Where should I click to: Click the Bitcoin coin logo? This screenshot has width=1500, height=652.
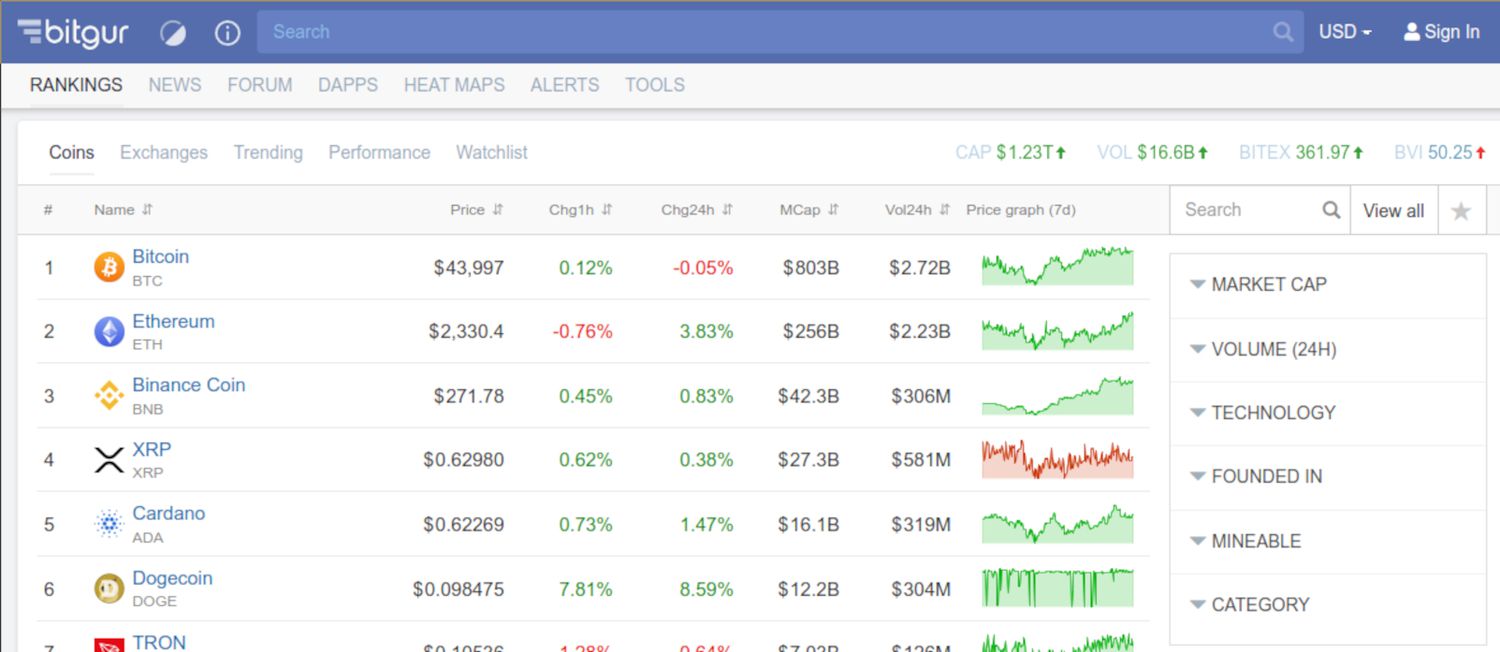[109, 268]
